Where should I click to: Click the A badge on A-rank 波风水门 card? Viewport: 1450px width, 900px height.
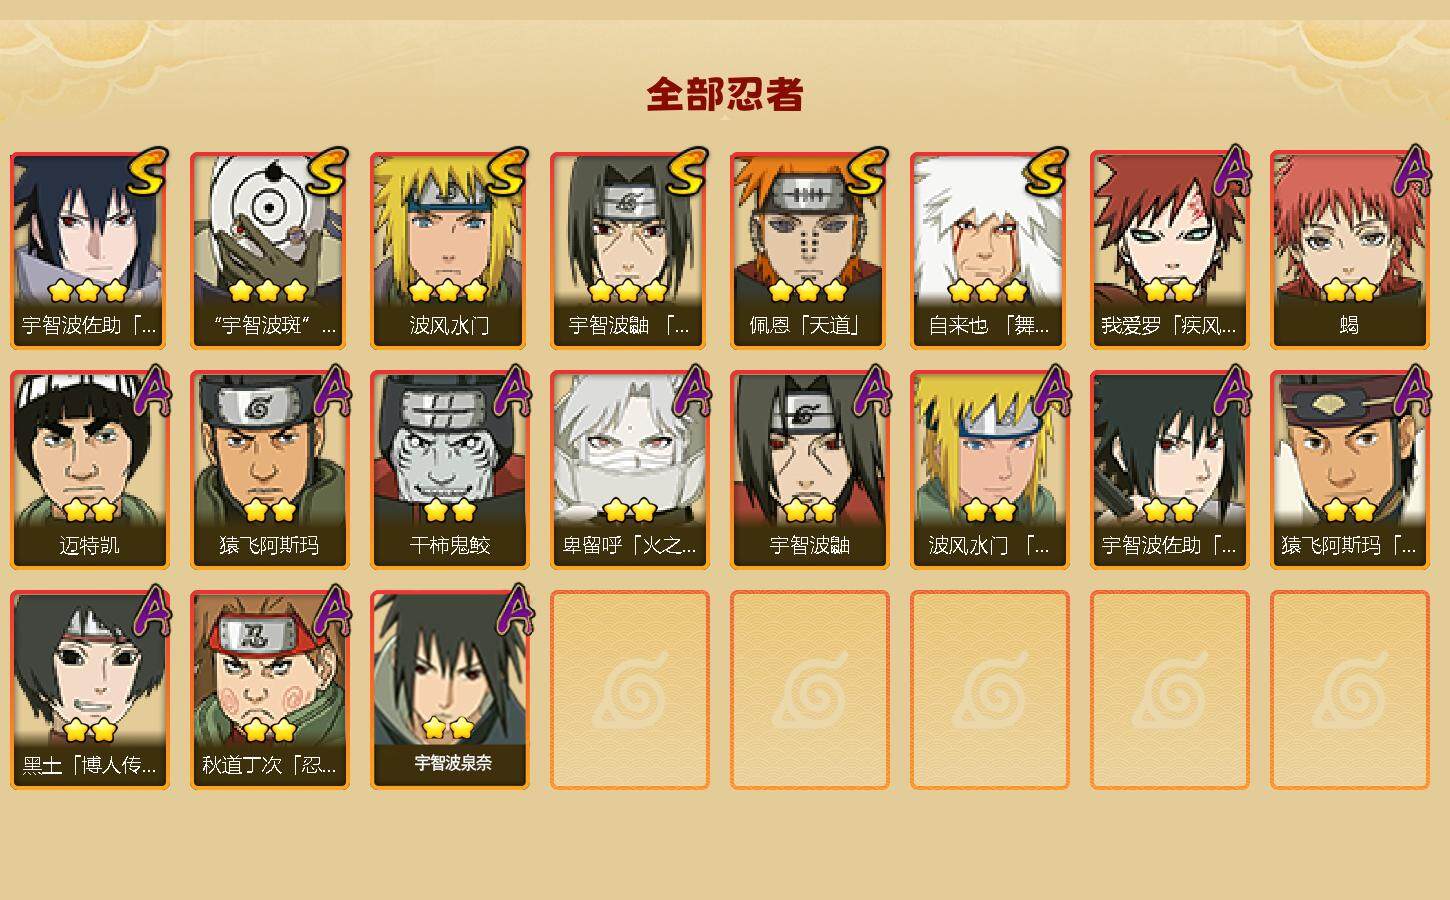point(1053,391)
